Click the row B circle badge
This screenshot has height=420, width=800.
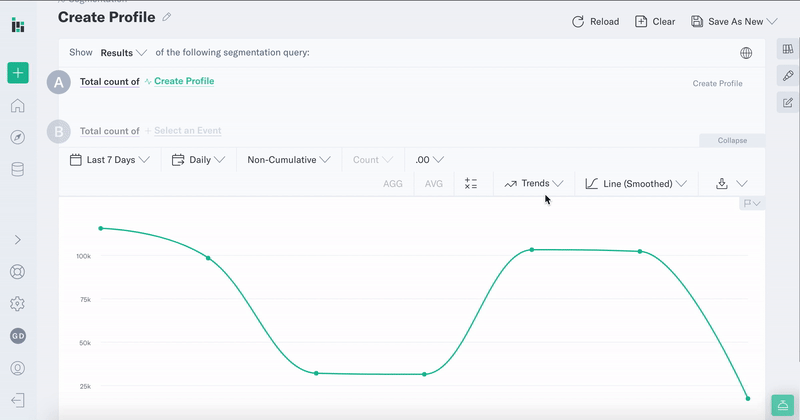point(59,132)
